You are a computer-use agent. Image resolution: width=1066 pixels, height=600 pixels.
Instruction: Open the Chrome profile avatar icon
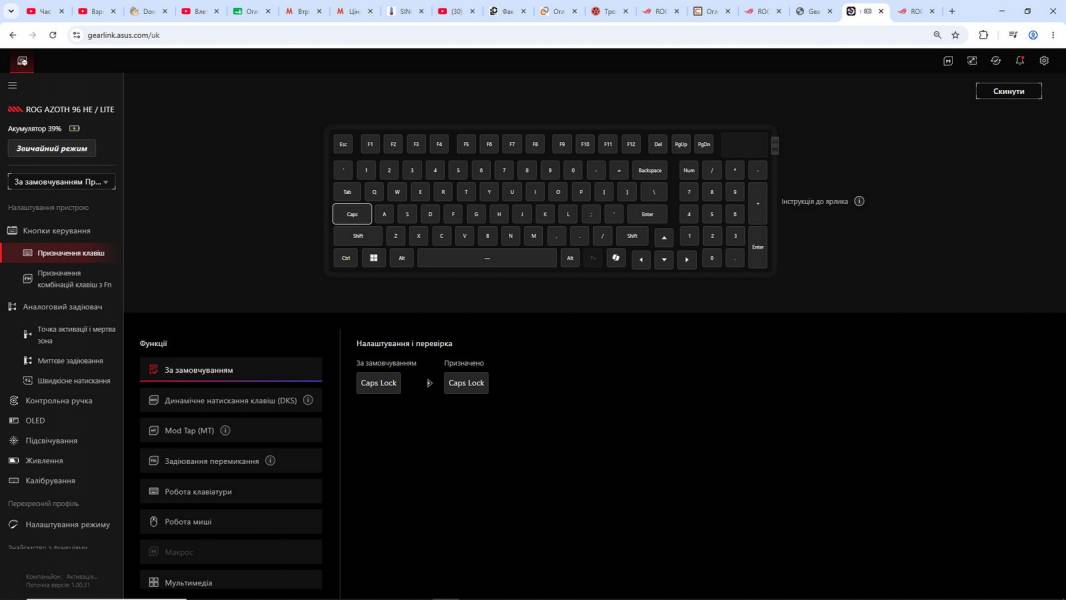click(1033, 35)
